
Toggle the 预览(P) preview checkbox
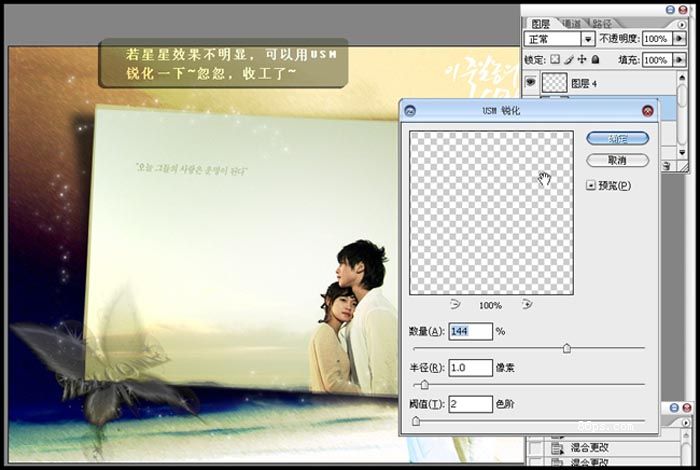[591, 185]
